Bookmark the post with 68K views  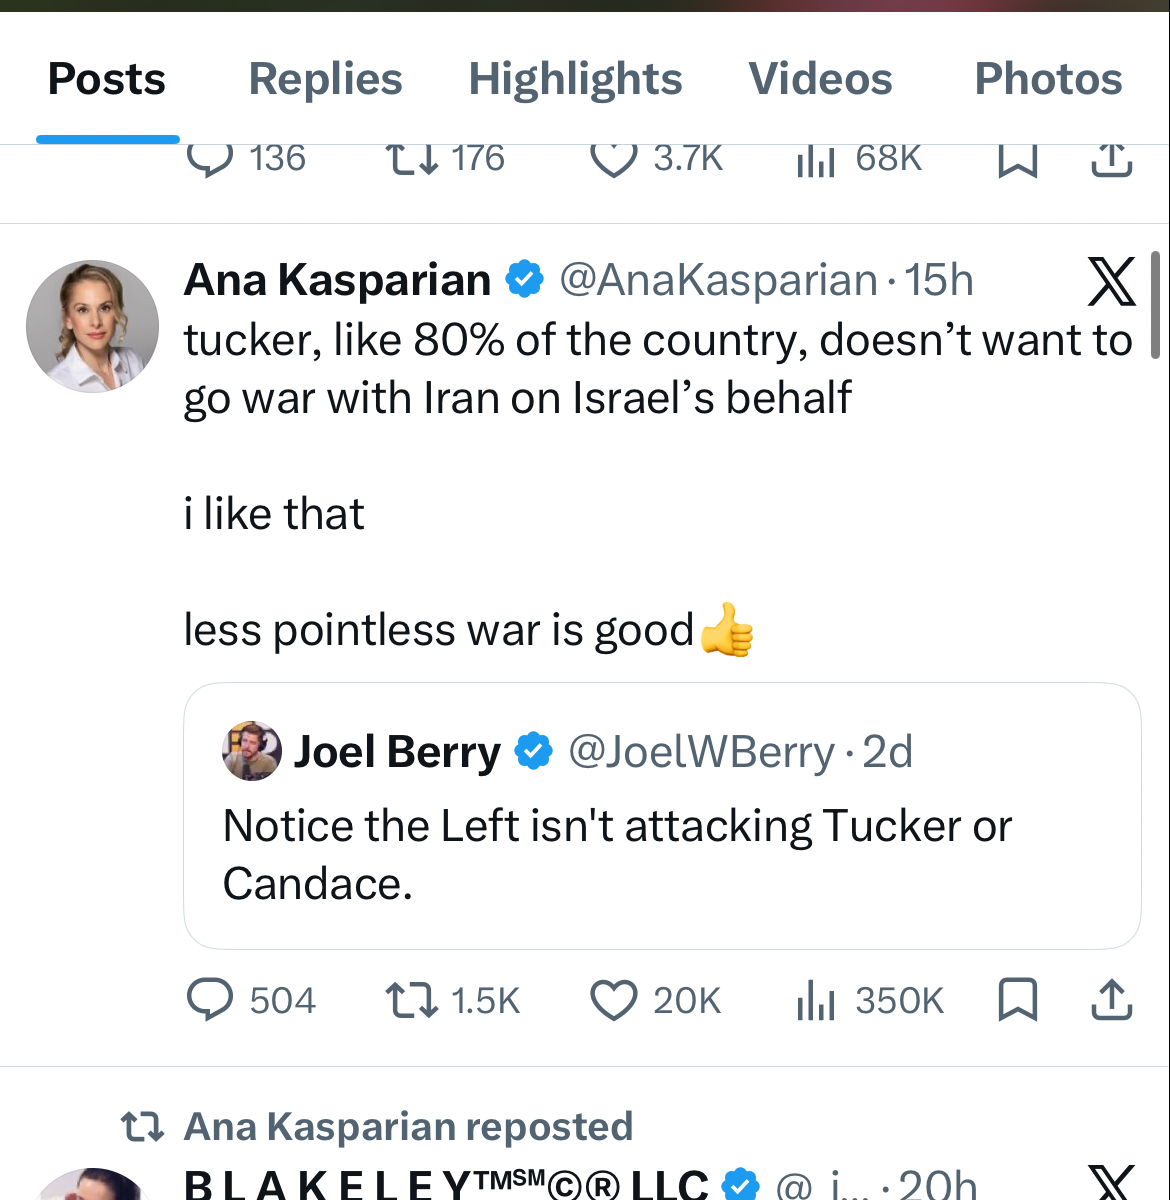pyautogui.click(x=1018, y=160)
